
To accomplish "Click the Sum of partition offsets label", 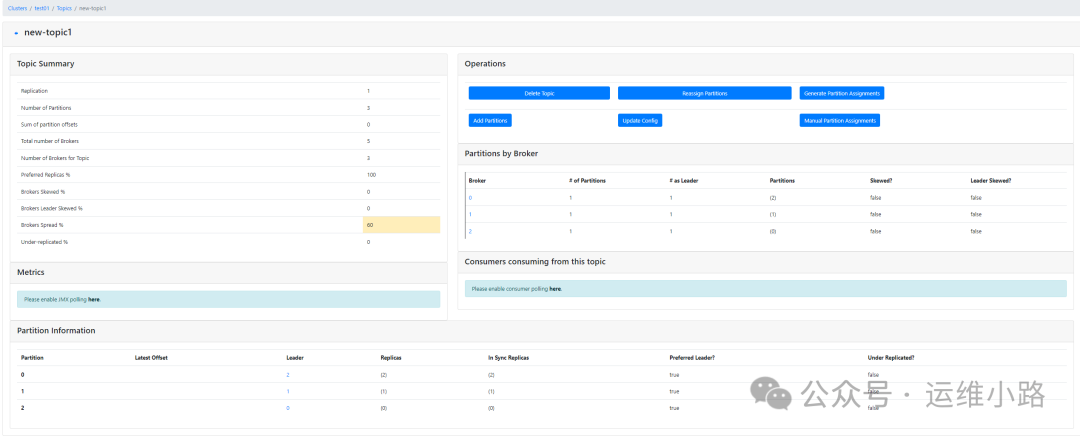I will pyautogui.click(x=50, y=125).
